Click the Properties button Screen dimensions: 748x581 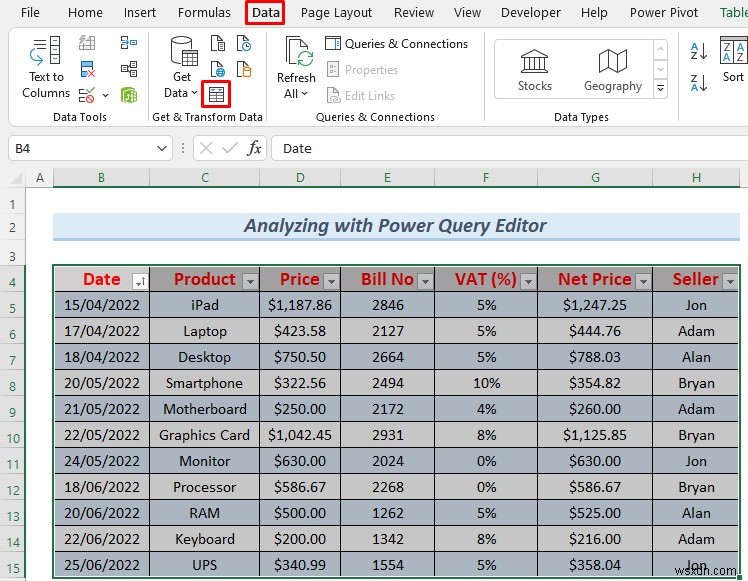click(362, 70)
